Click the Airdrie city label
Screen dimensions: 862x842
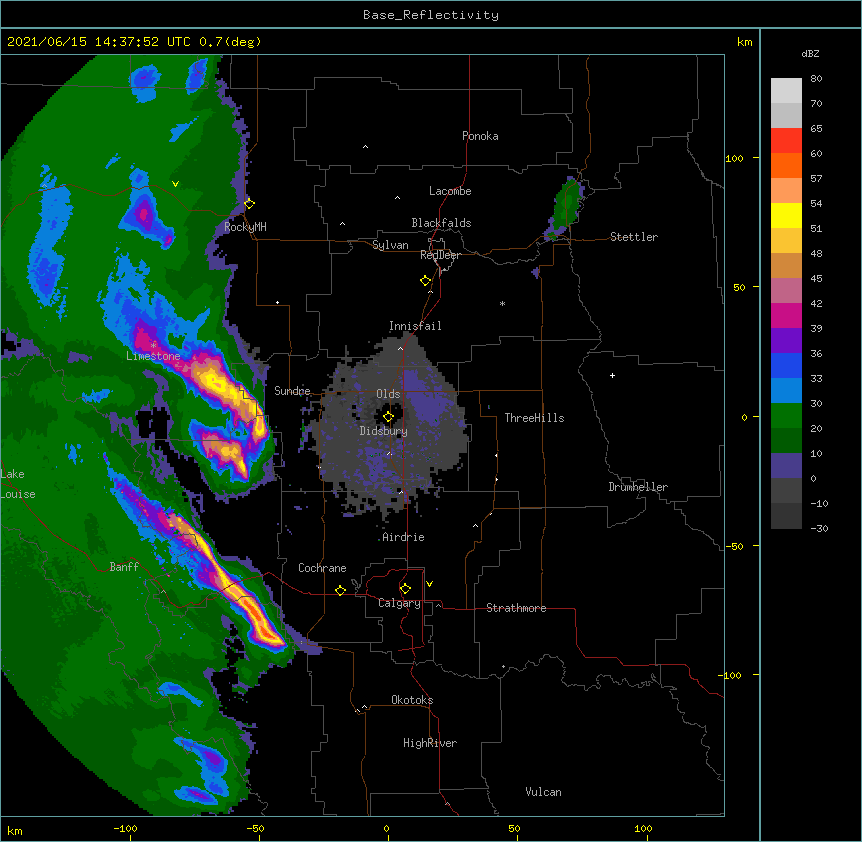click(x=404, y=537)
